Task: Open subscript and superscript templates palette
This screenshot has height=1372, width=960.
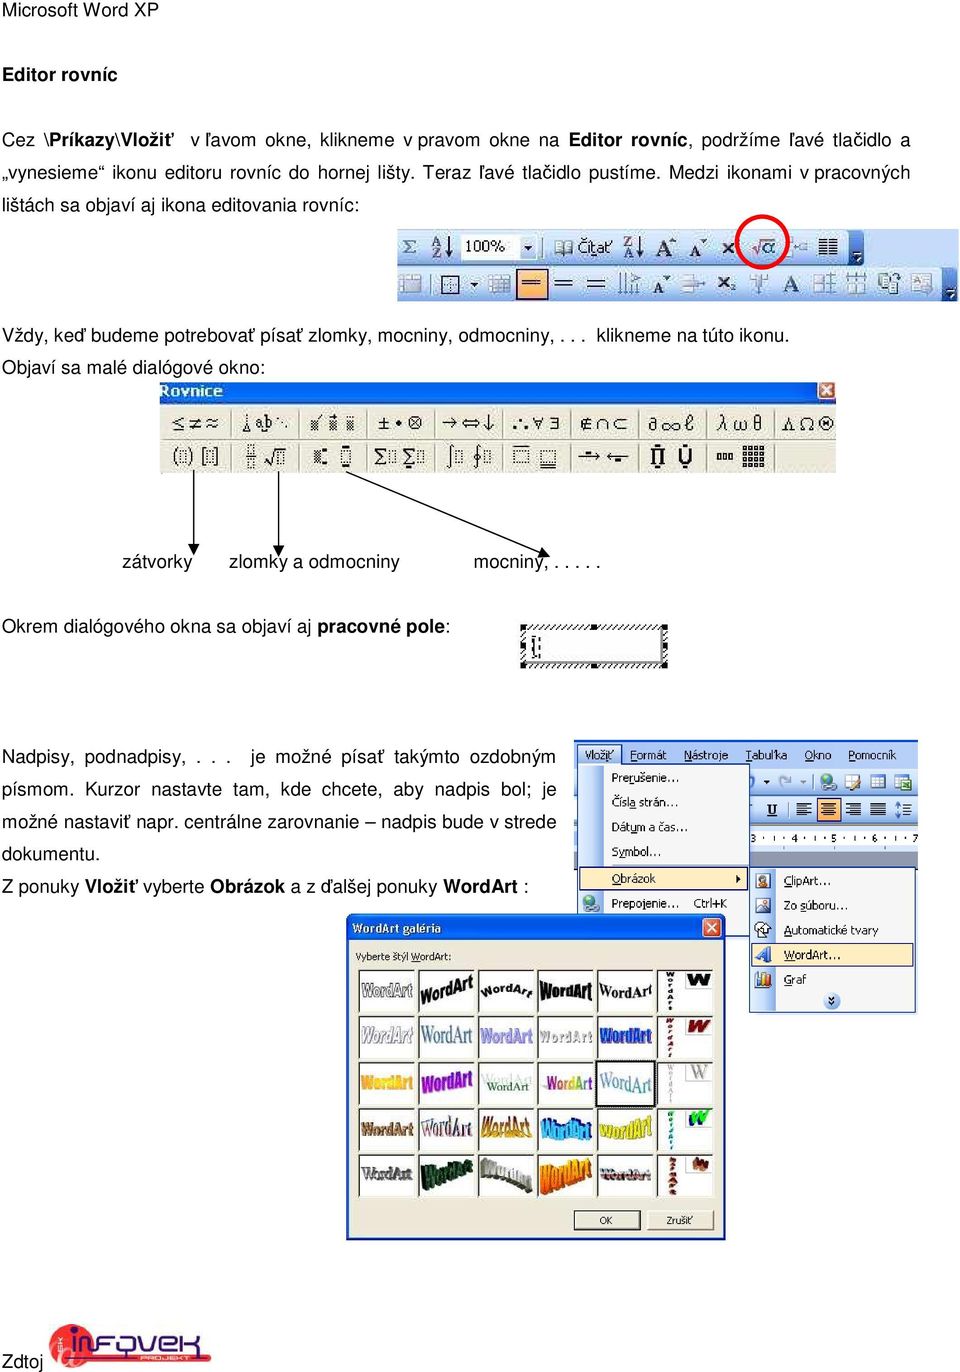Action: point(332,457)
